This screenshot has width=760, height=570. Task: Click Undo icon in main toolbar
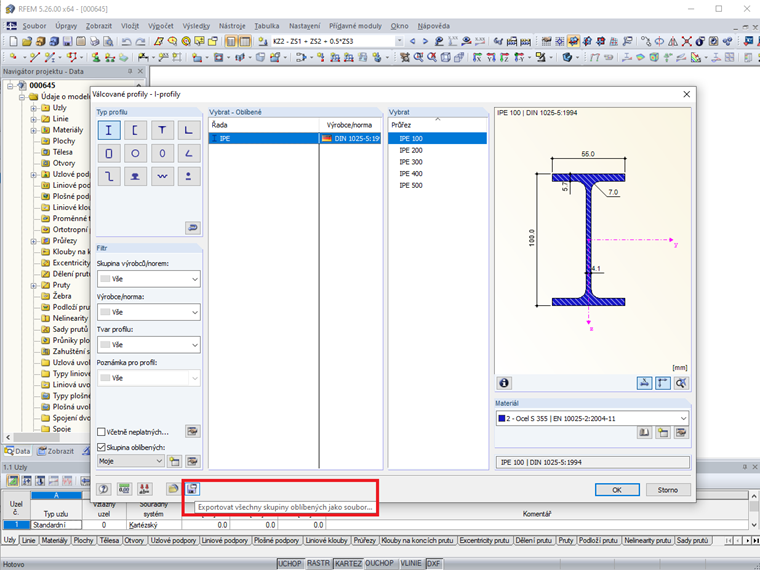coord(127,42)
